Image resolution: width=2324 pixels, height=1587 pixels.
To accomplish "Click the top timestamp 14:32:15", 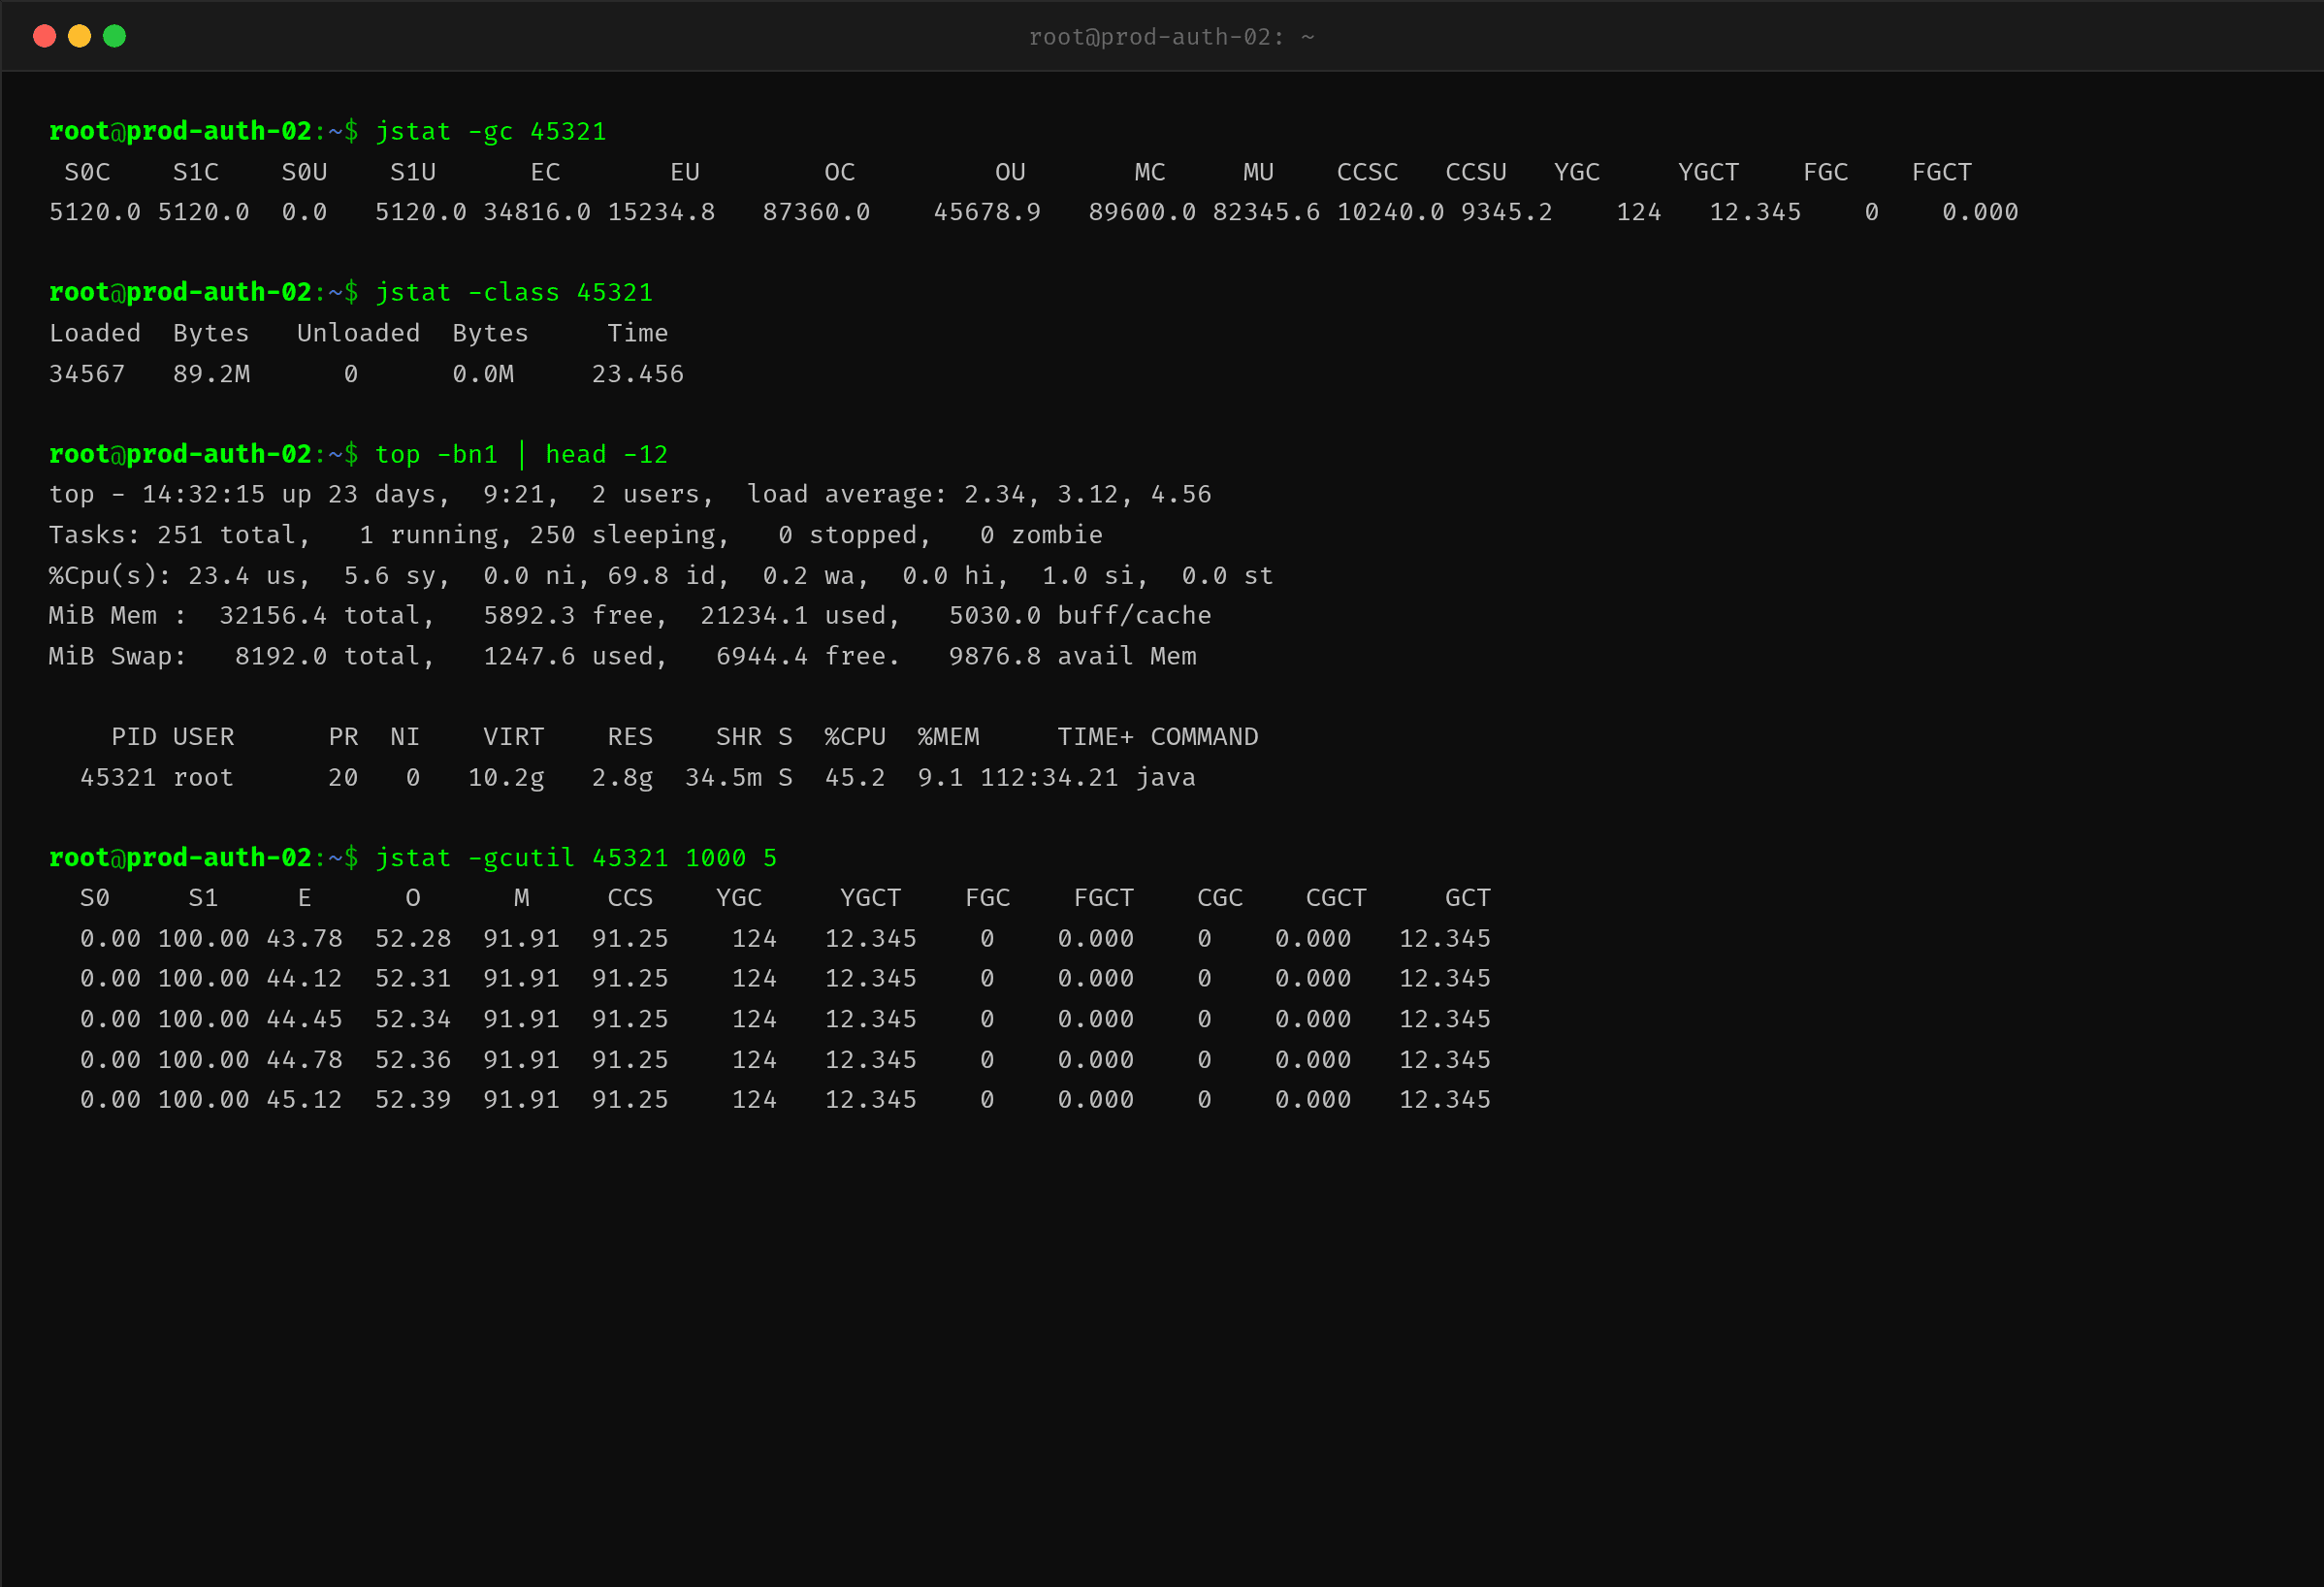I will point(204,494).
